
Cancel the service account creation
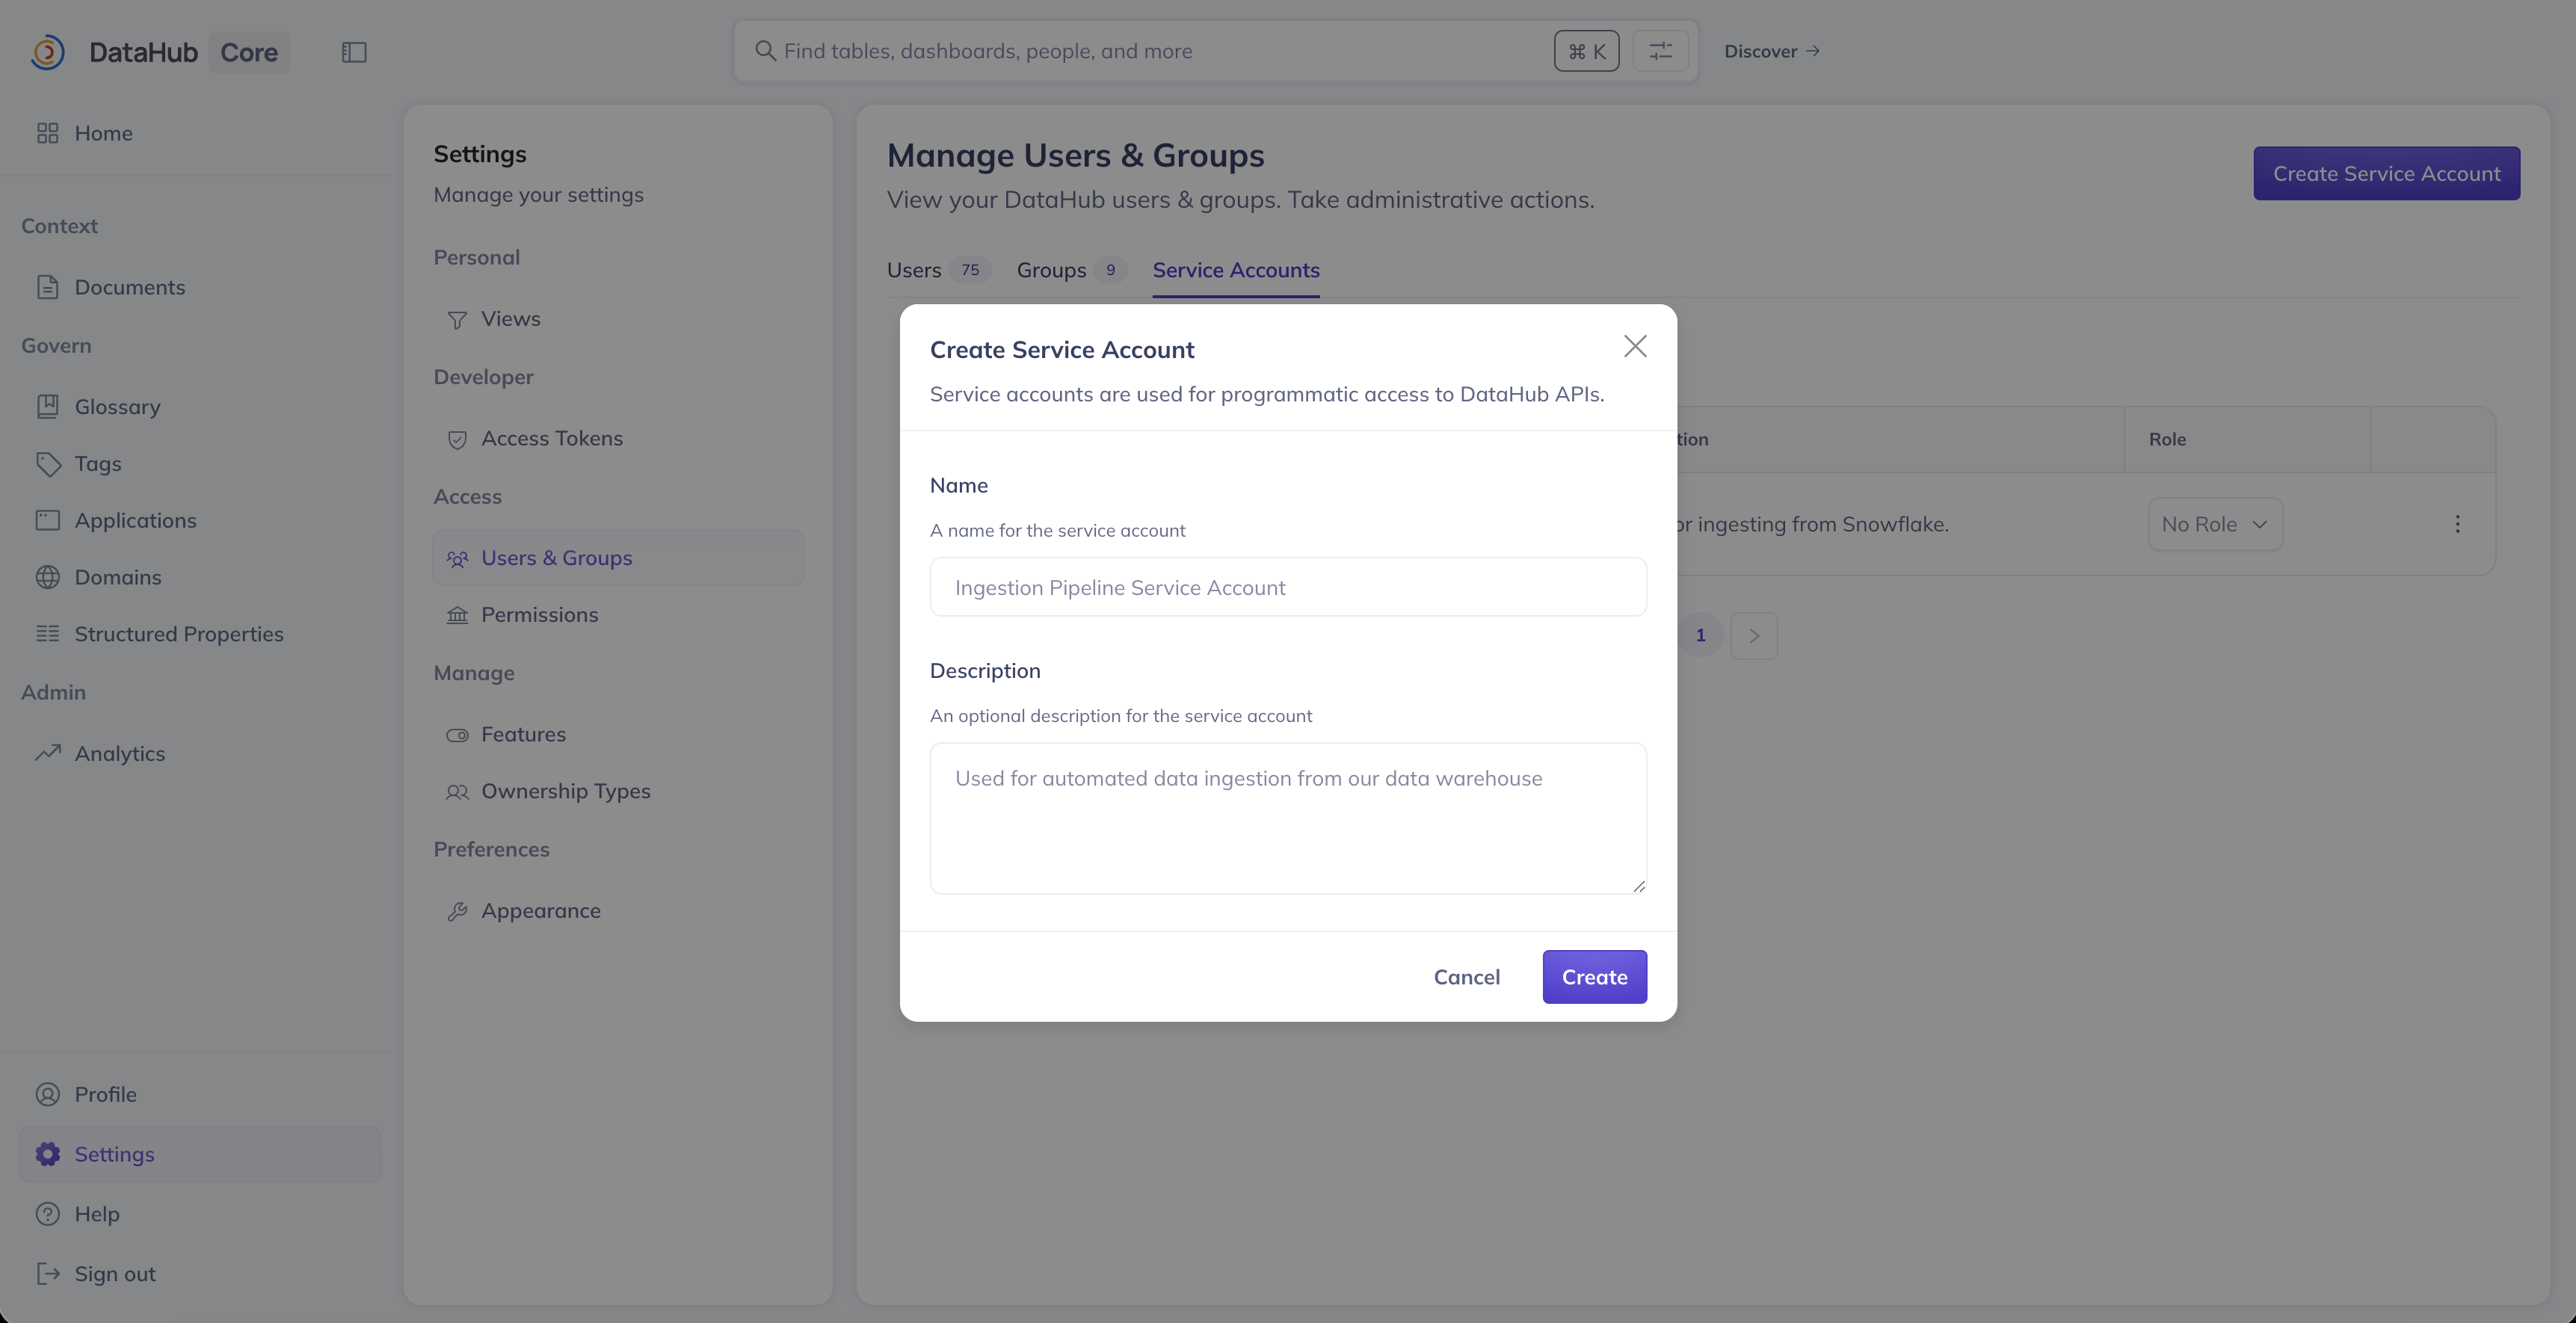(x=1466, y=977)
